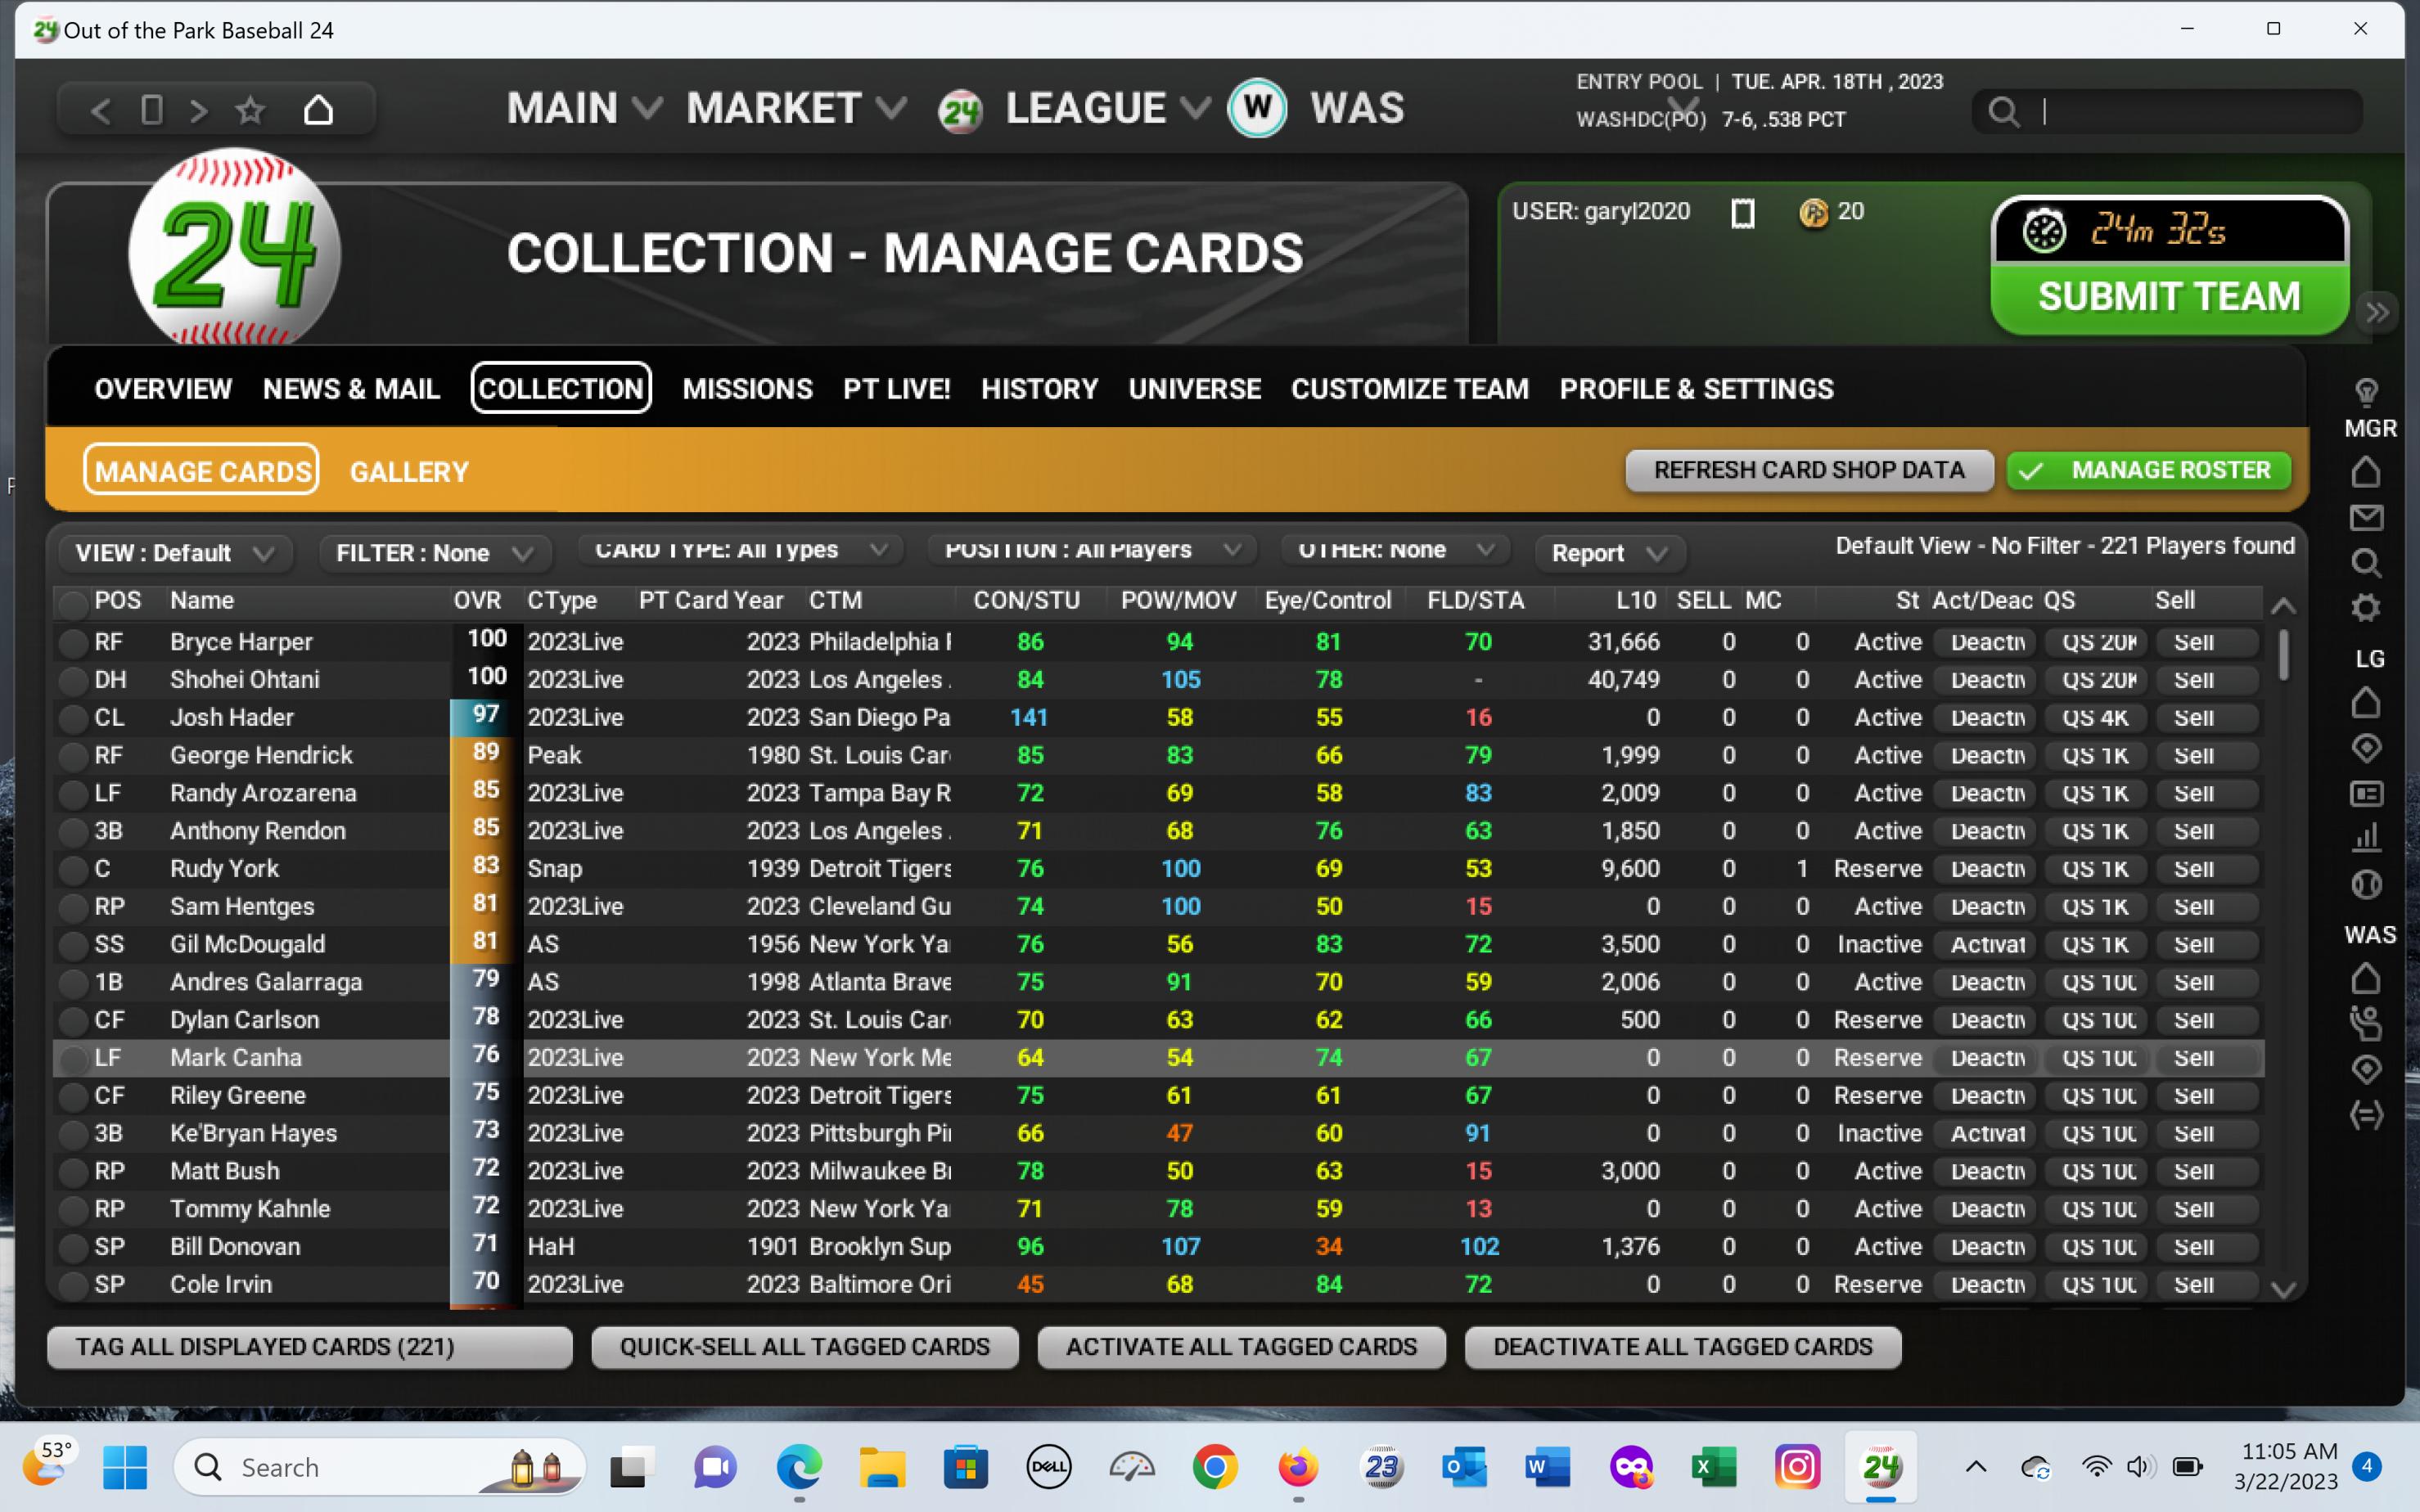Click the roster players icon under WAS

pyautogui.click(x=2366, y=1023)
